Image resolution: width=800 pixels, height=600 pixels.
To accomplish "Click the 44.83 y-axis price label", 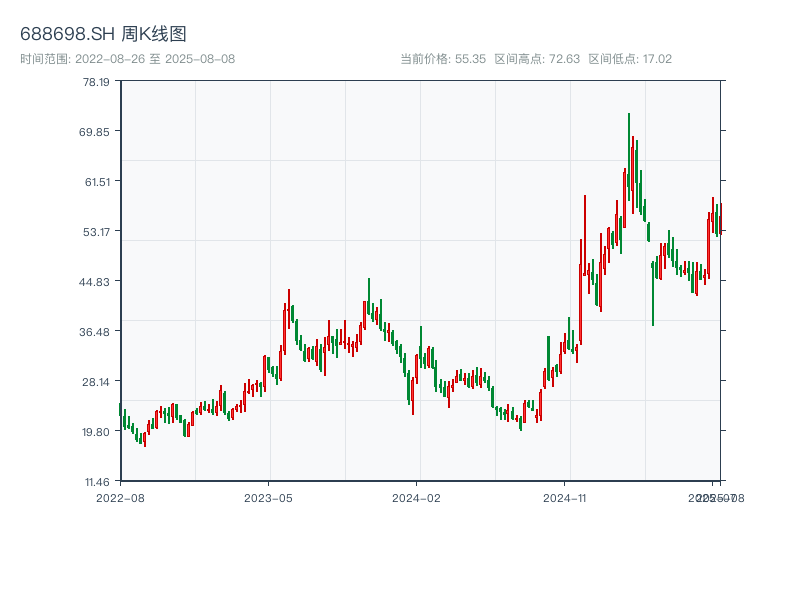I will pyautogui.click(x=97, y=281).
